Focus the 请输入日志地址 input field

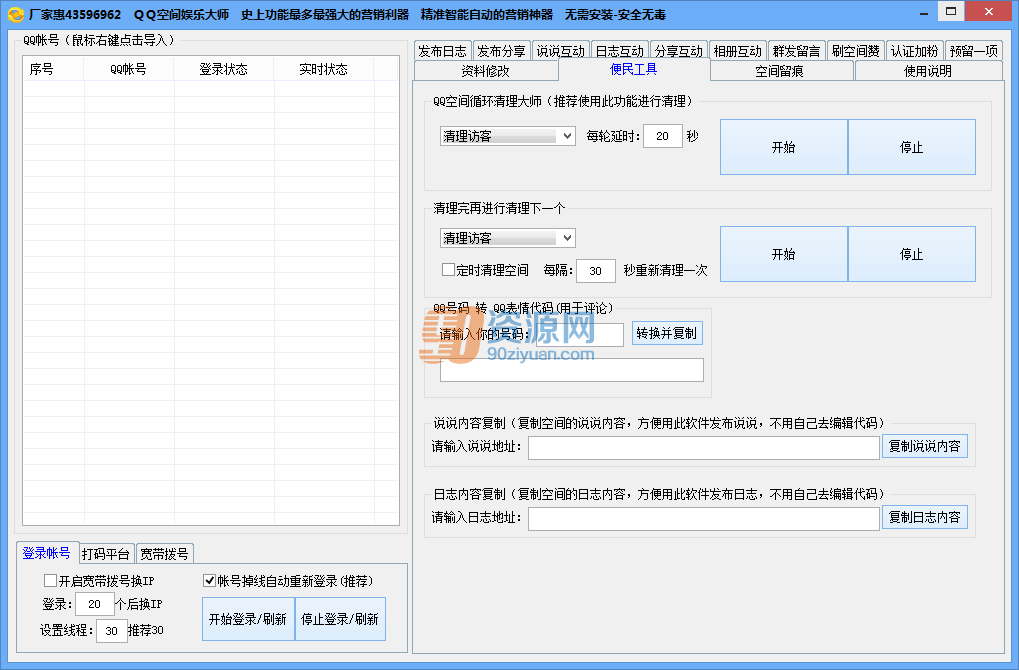tap(704, 518)
